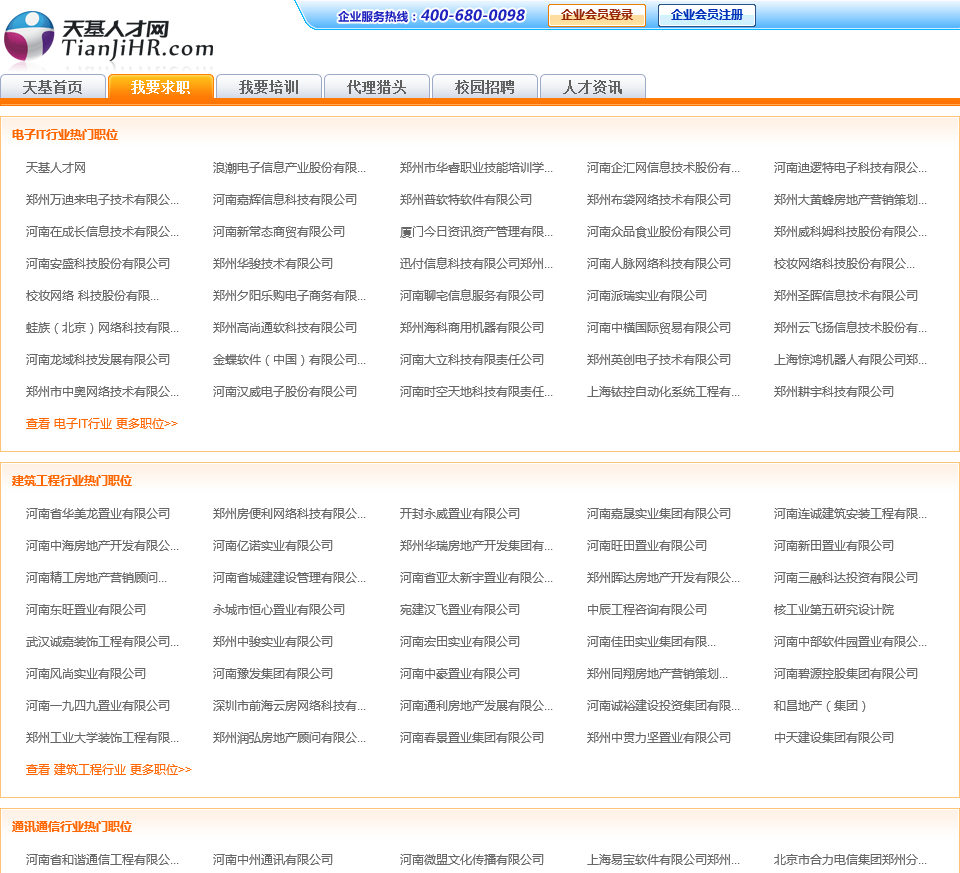This screenshot has width=960, height=873.
Task: Click 查看 电子IT行业 更多职位>> link
Action: (102, 424)
